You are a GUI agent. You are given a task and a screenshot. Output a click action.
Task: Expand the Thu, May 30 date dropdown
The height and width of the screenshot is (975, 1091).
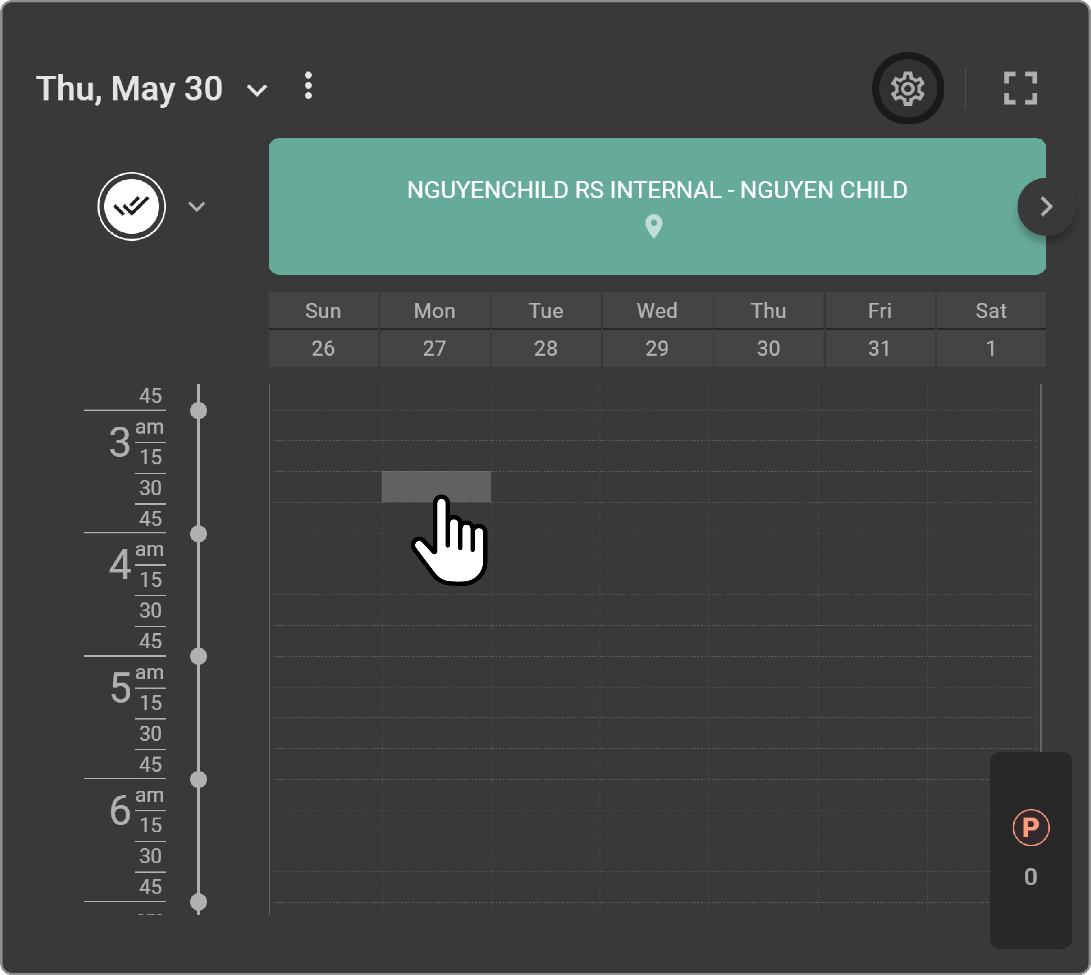(x=257, y=91)
